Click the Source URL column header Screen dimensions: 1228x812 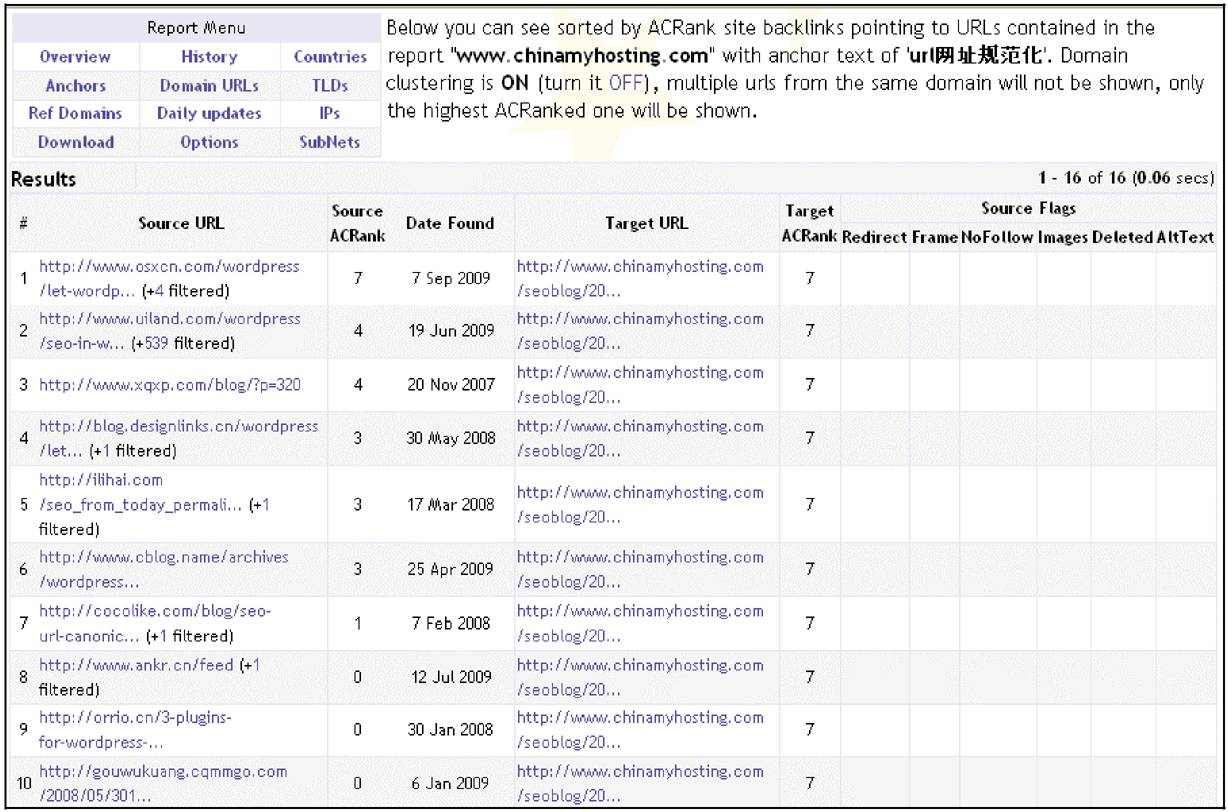coord(181,223)
